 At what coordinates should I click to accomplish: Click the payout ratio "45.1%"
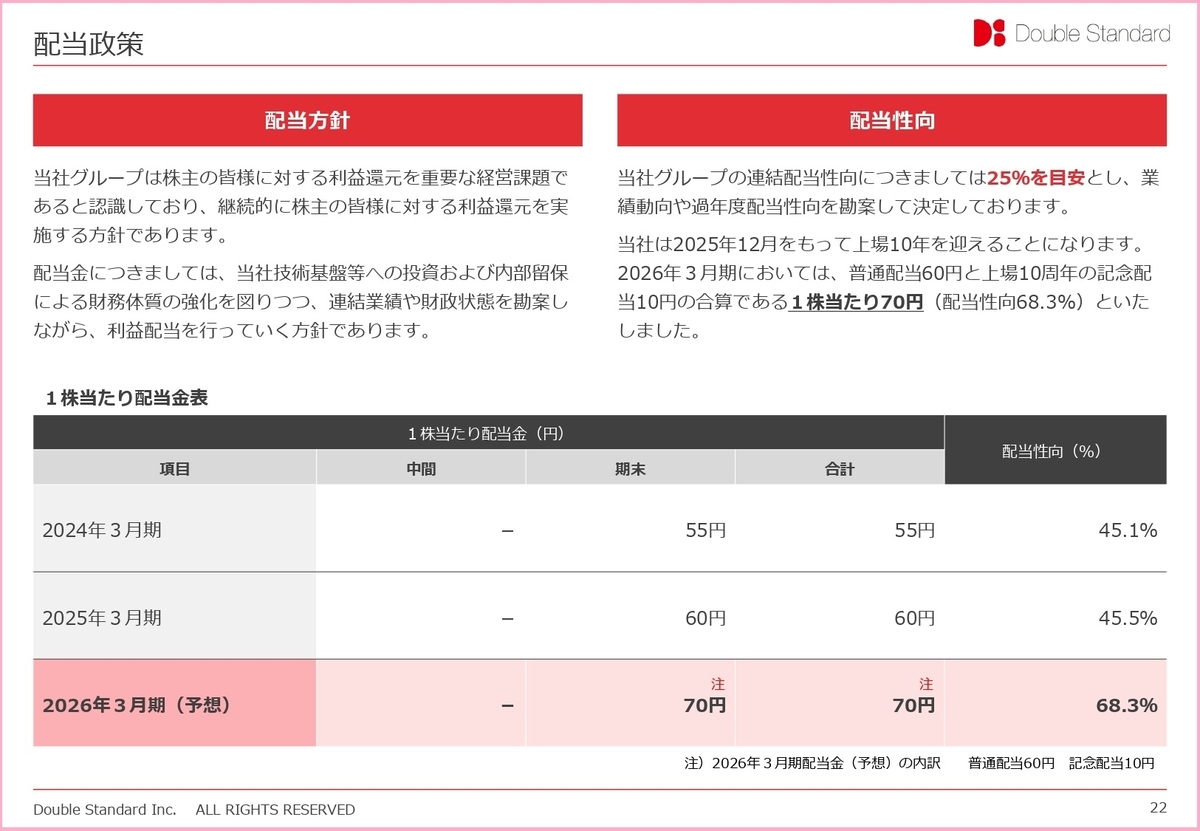click(x=1128, y=530)
